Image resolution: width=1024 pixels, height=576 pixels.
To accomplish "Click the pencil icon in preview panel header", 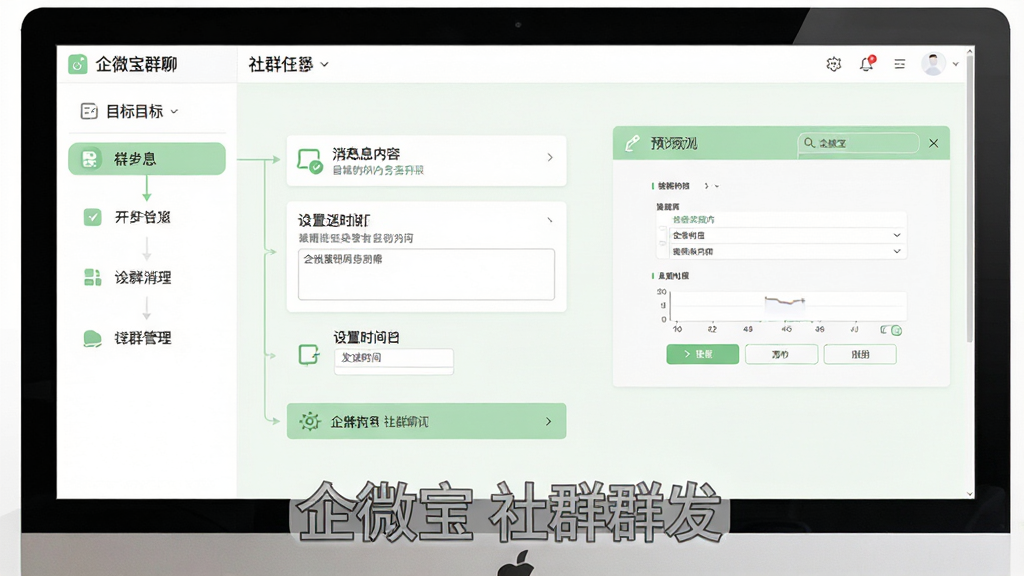I will click(632, 143).
